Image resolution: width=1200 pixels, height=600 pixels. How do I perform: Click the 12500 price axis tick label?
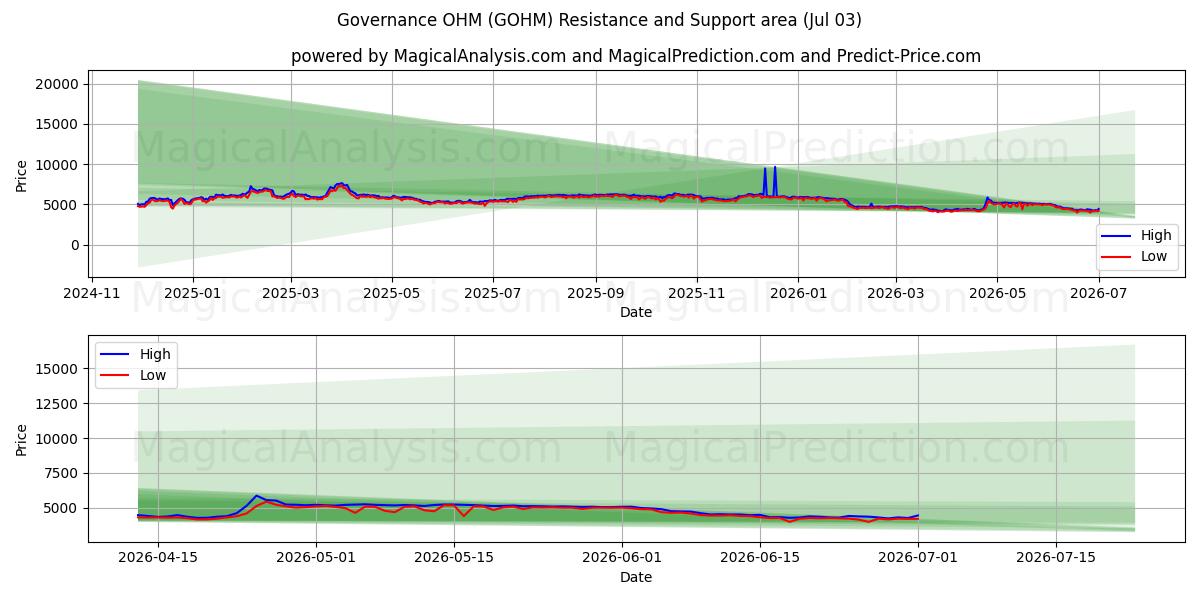(58, 404)
